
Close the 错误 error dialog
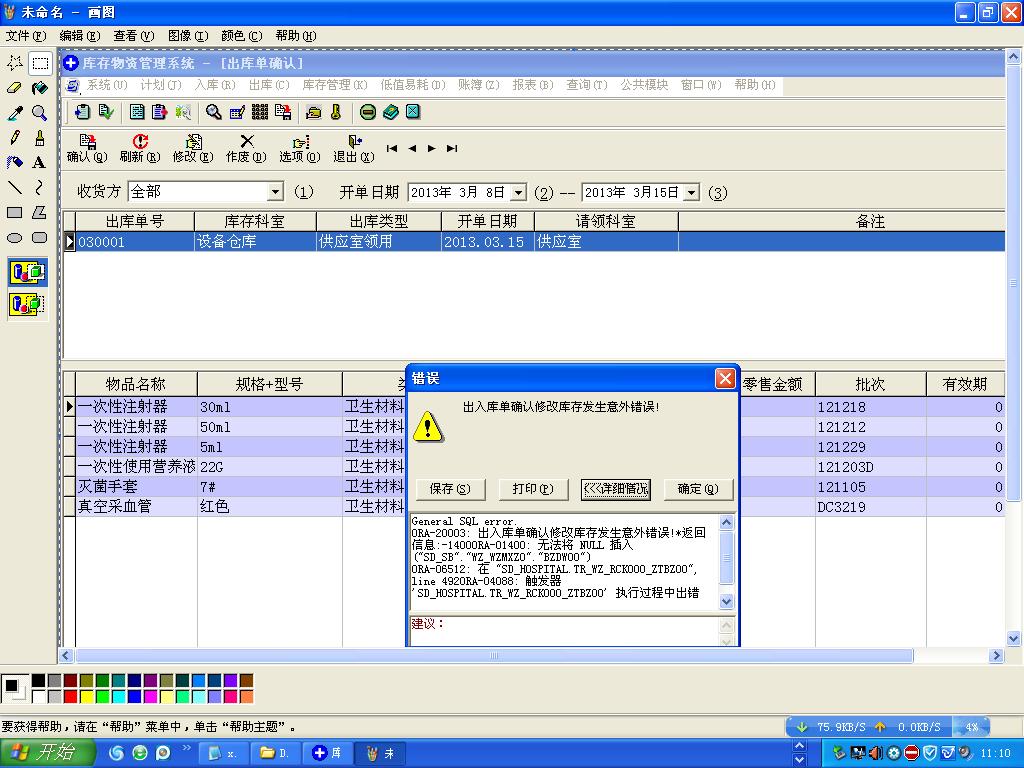[x=725, y=379]
